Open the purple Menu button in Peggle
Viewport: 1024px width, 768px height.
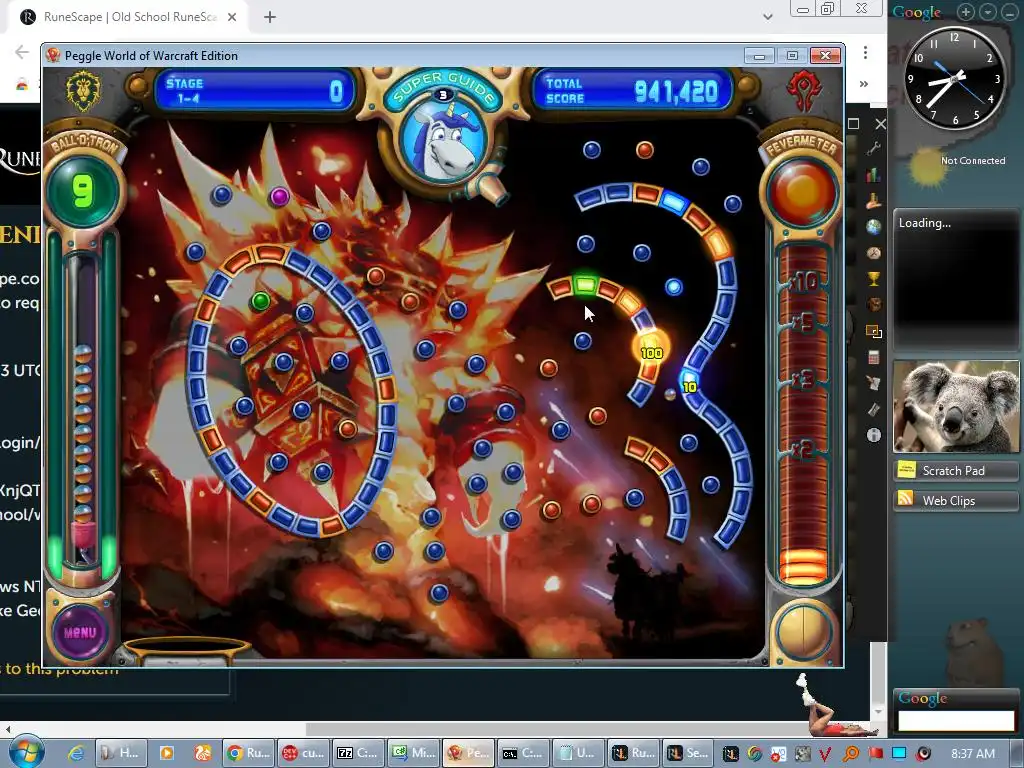[x=80, y=632]
